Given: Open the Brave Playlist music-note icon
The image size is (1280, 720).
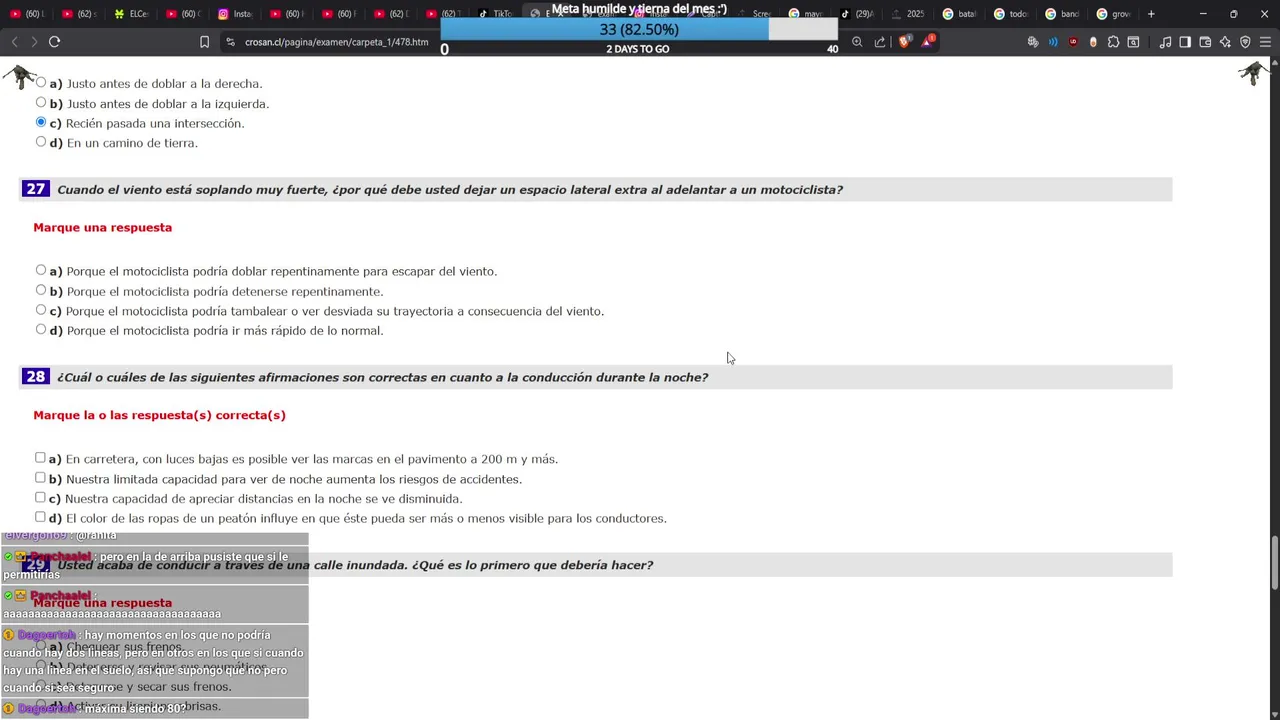Looking at the screenshot, I should pos(1165,42).
